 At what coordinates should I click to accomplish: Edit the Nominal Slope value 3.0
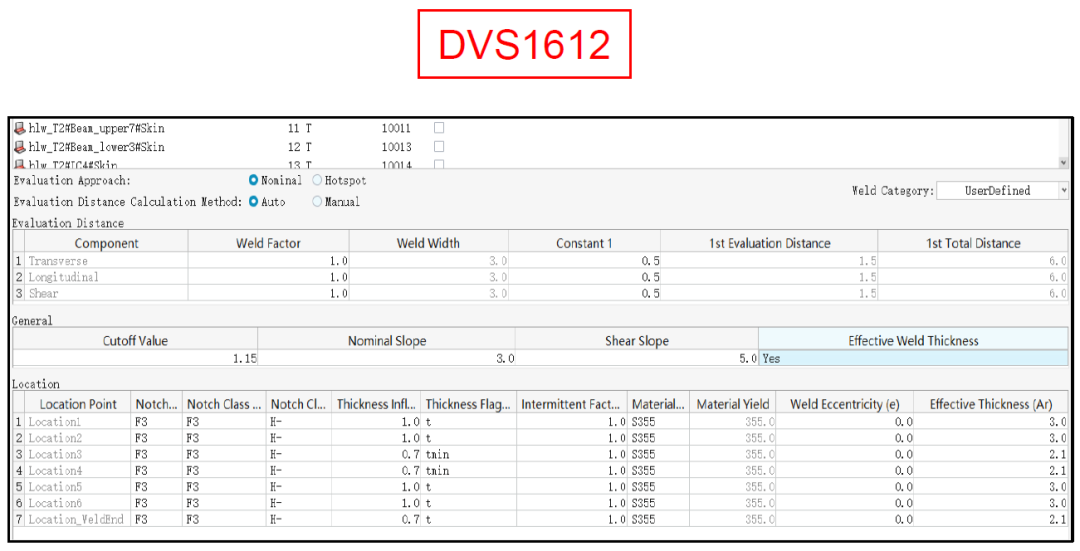386,358
